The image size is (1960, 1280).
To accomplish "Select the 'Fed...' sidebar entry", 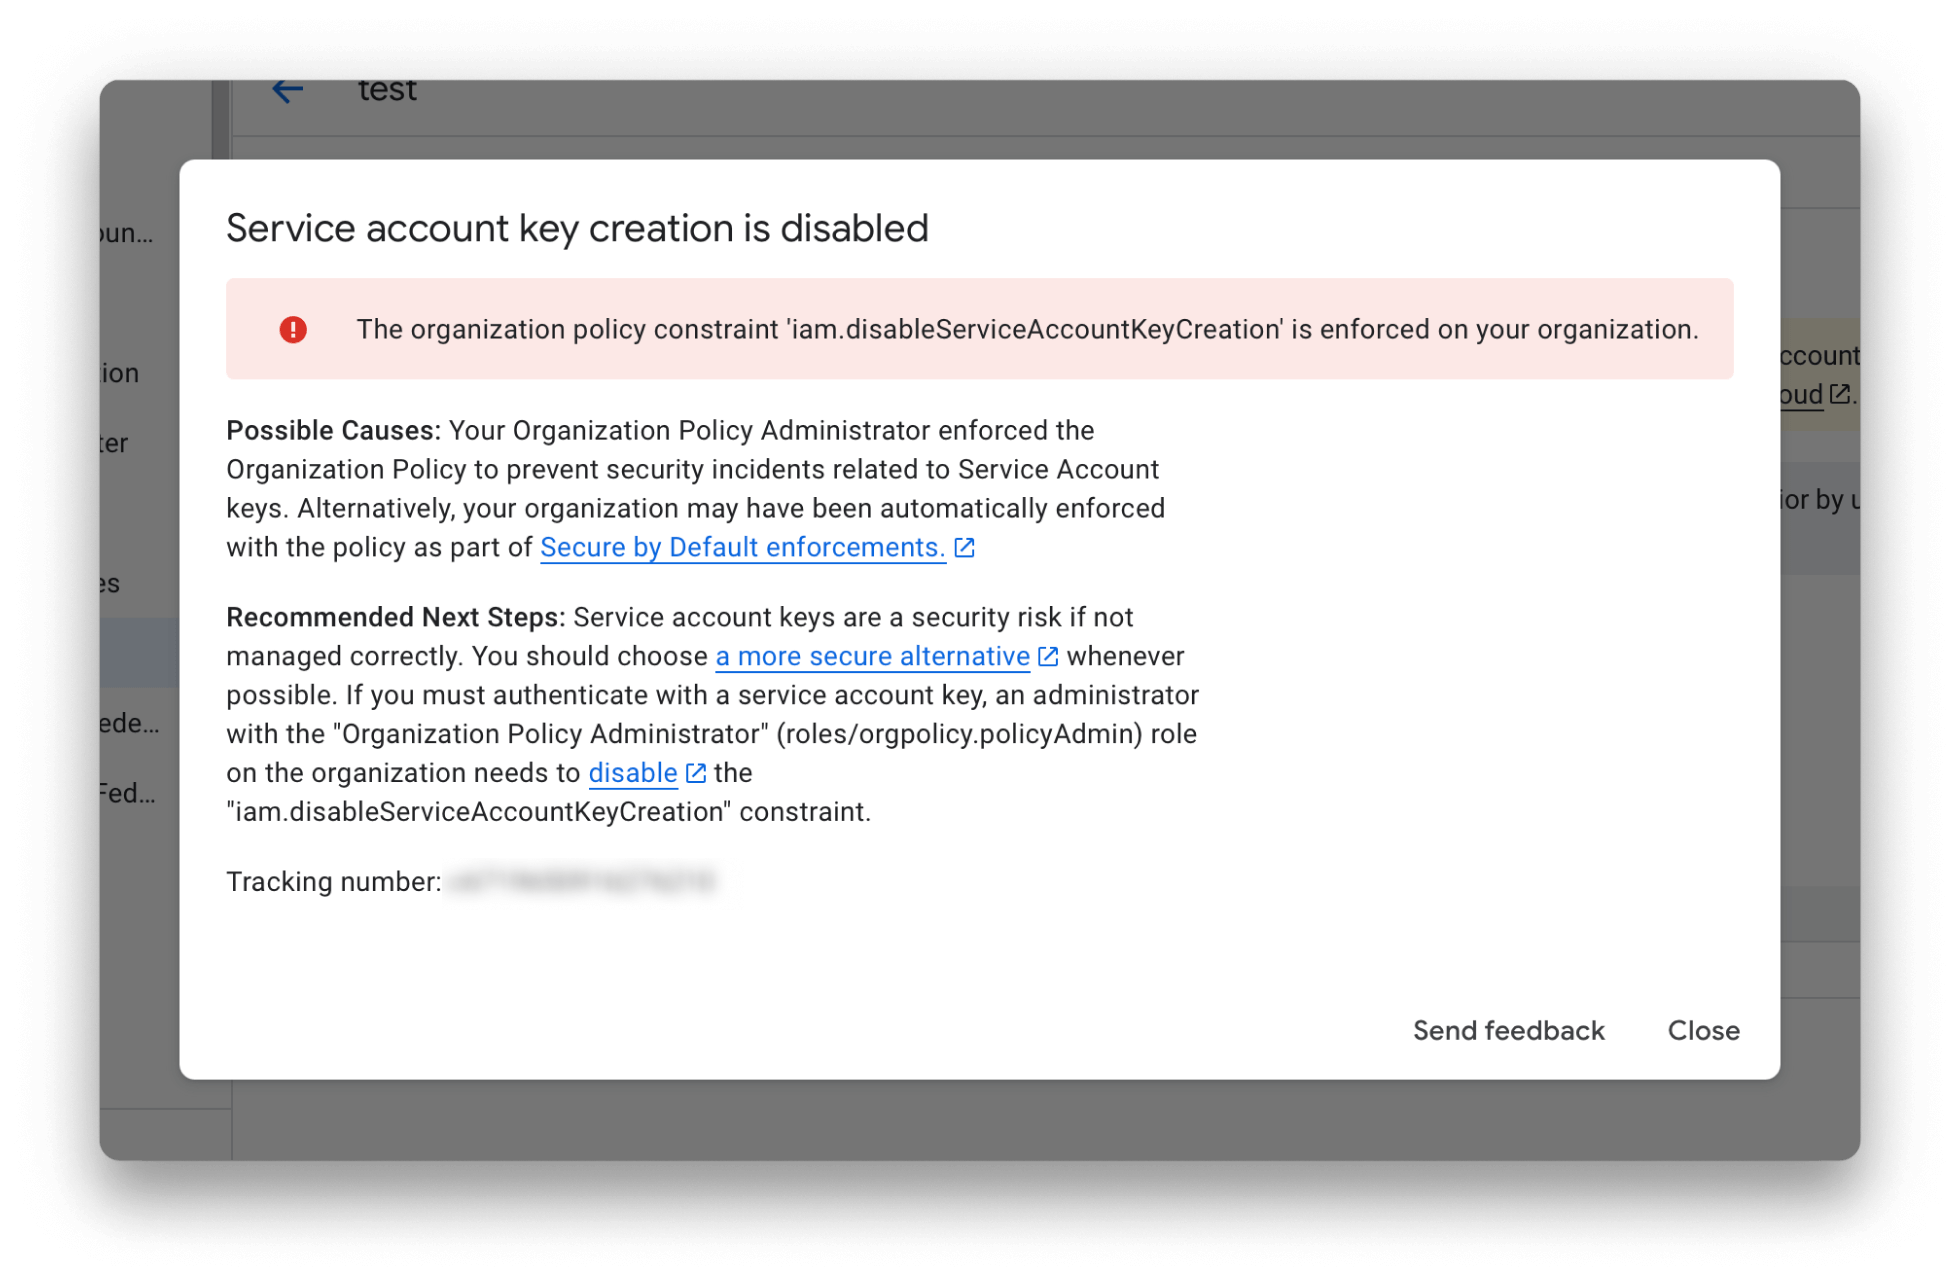I will click(x=128, y=794).
